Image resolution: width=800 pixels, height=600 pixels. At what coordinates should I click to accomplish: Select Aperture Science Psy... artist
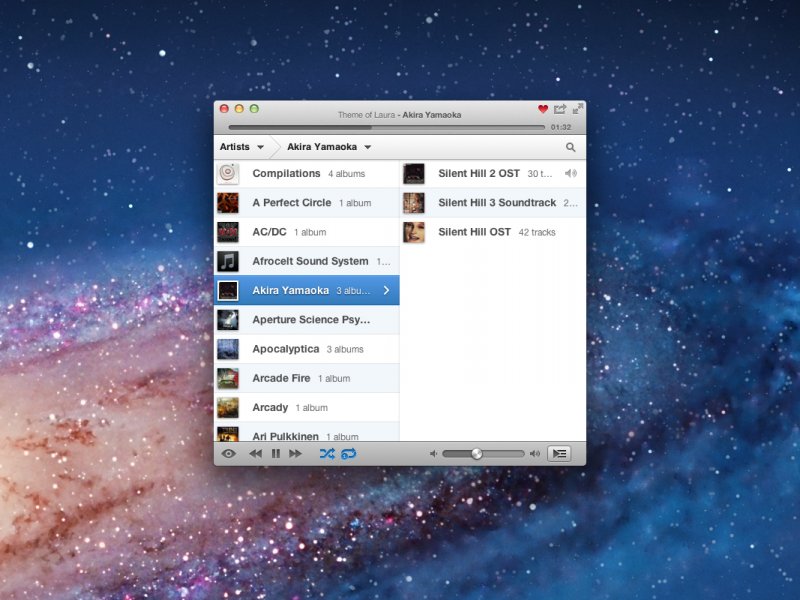coord(307,320)
